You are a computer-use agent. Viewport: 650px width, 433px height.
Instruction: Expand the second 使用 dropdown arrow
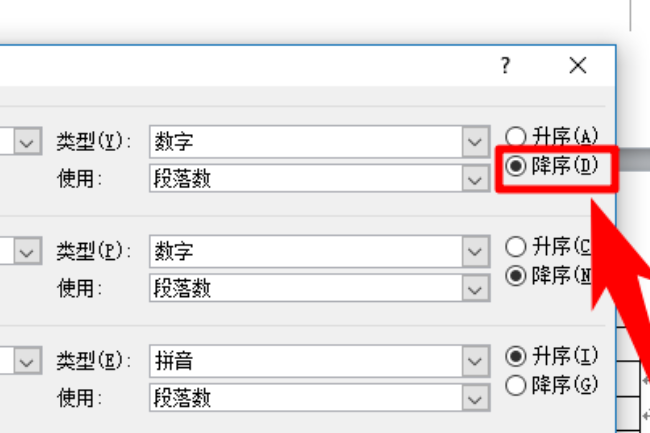point(474,287)
